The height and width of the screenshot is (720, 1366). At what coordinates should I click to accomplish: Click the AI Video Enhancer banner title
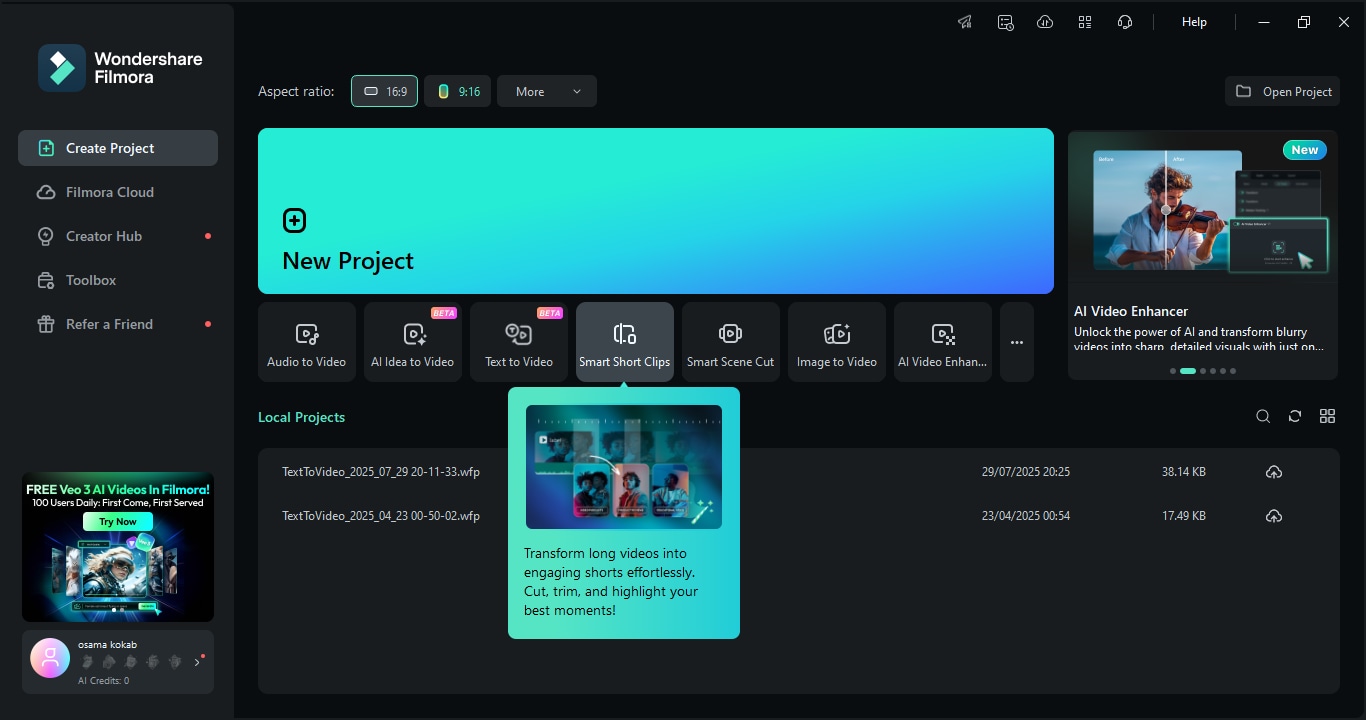[1131, 311]
